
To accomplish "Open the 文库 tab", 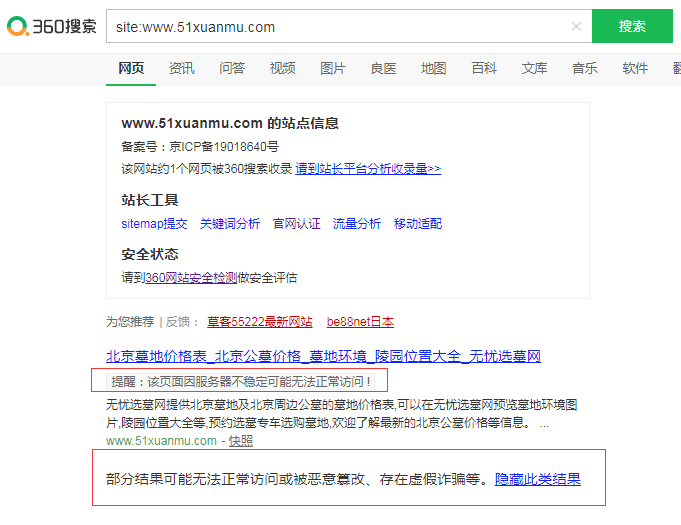I will [x=534, y=68].
